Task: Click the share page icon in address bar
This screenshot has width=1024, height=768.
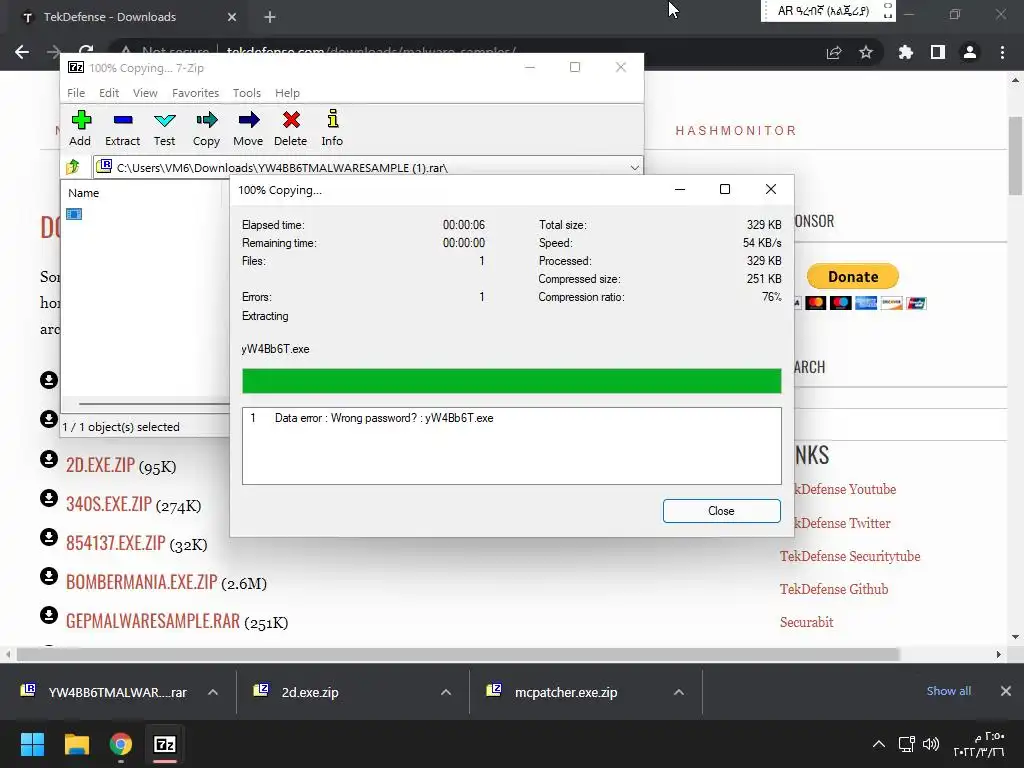Action: click(x=834, y=52)
